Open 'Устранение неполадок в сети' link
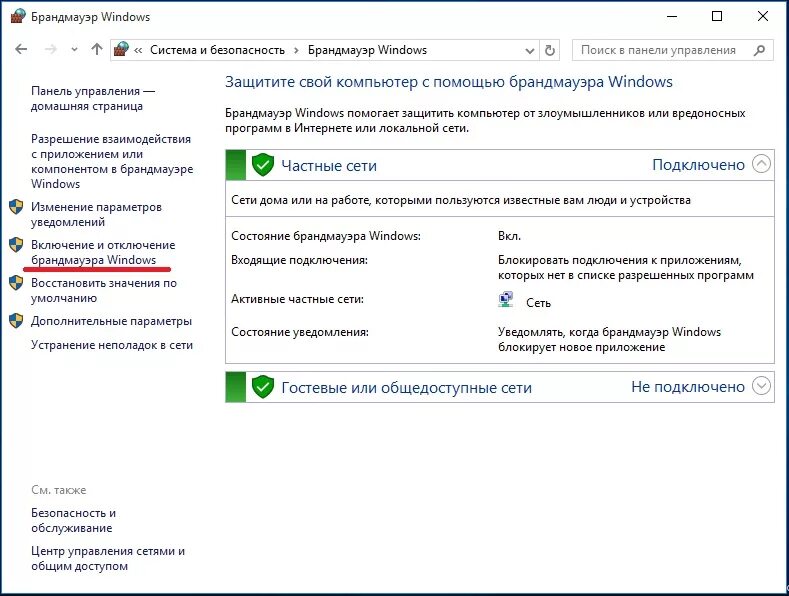The image size is (789, 596). tap(112, 345)
